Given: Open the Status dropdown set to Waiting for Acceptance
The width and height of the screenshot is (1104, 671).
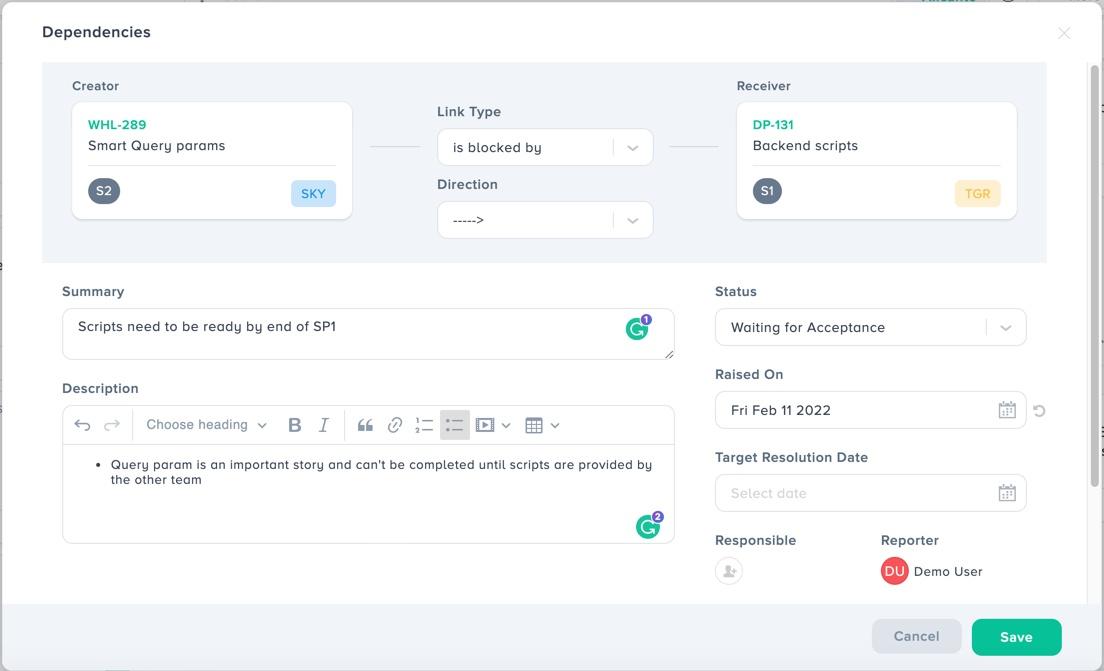Looking at the screenshot, I should pyautogui.click(x=870, y=327).
